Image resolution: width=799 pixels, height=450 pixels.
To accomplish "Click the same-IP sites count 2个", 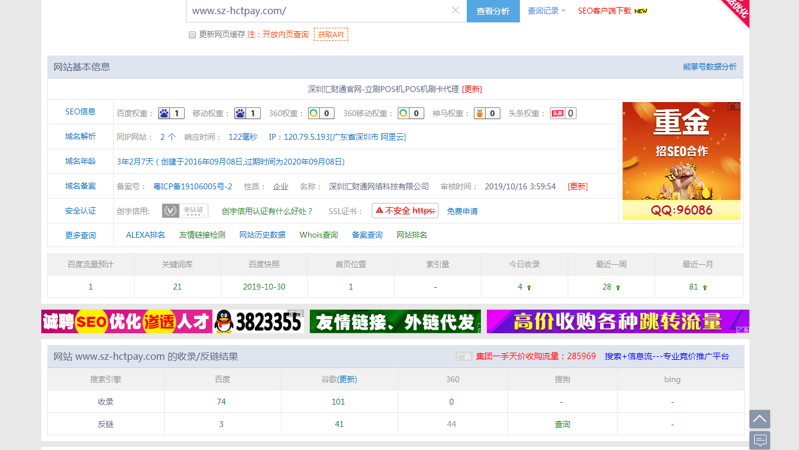I will point(168,137).
